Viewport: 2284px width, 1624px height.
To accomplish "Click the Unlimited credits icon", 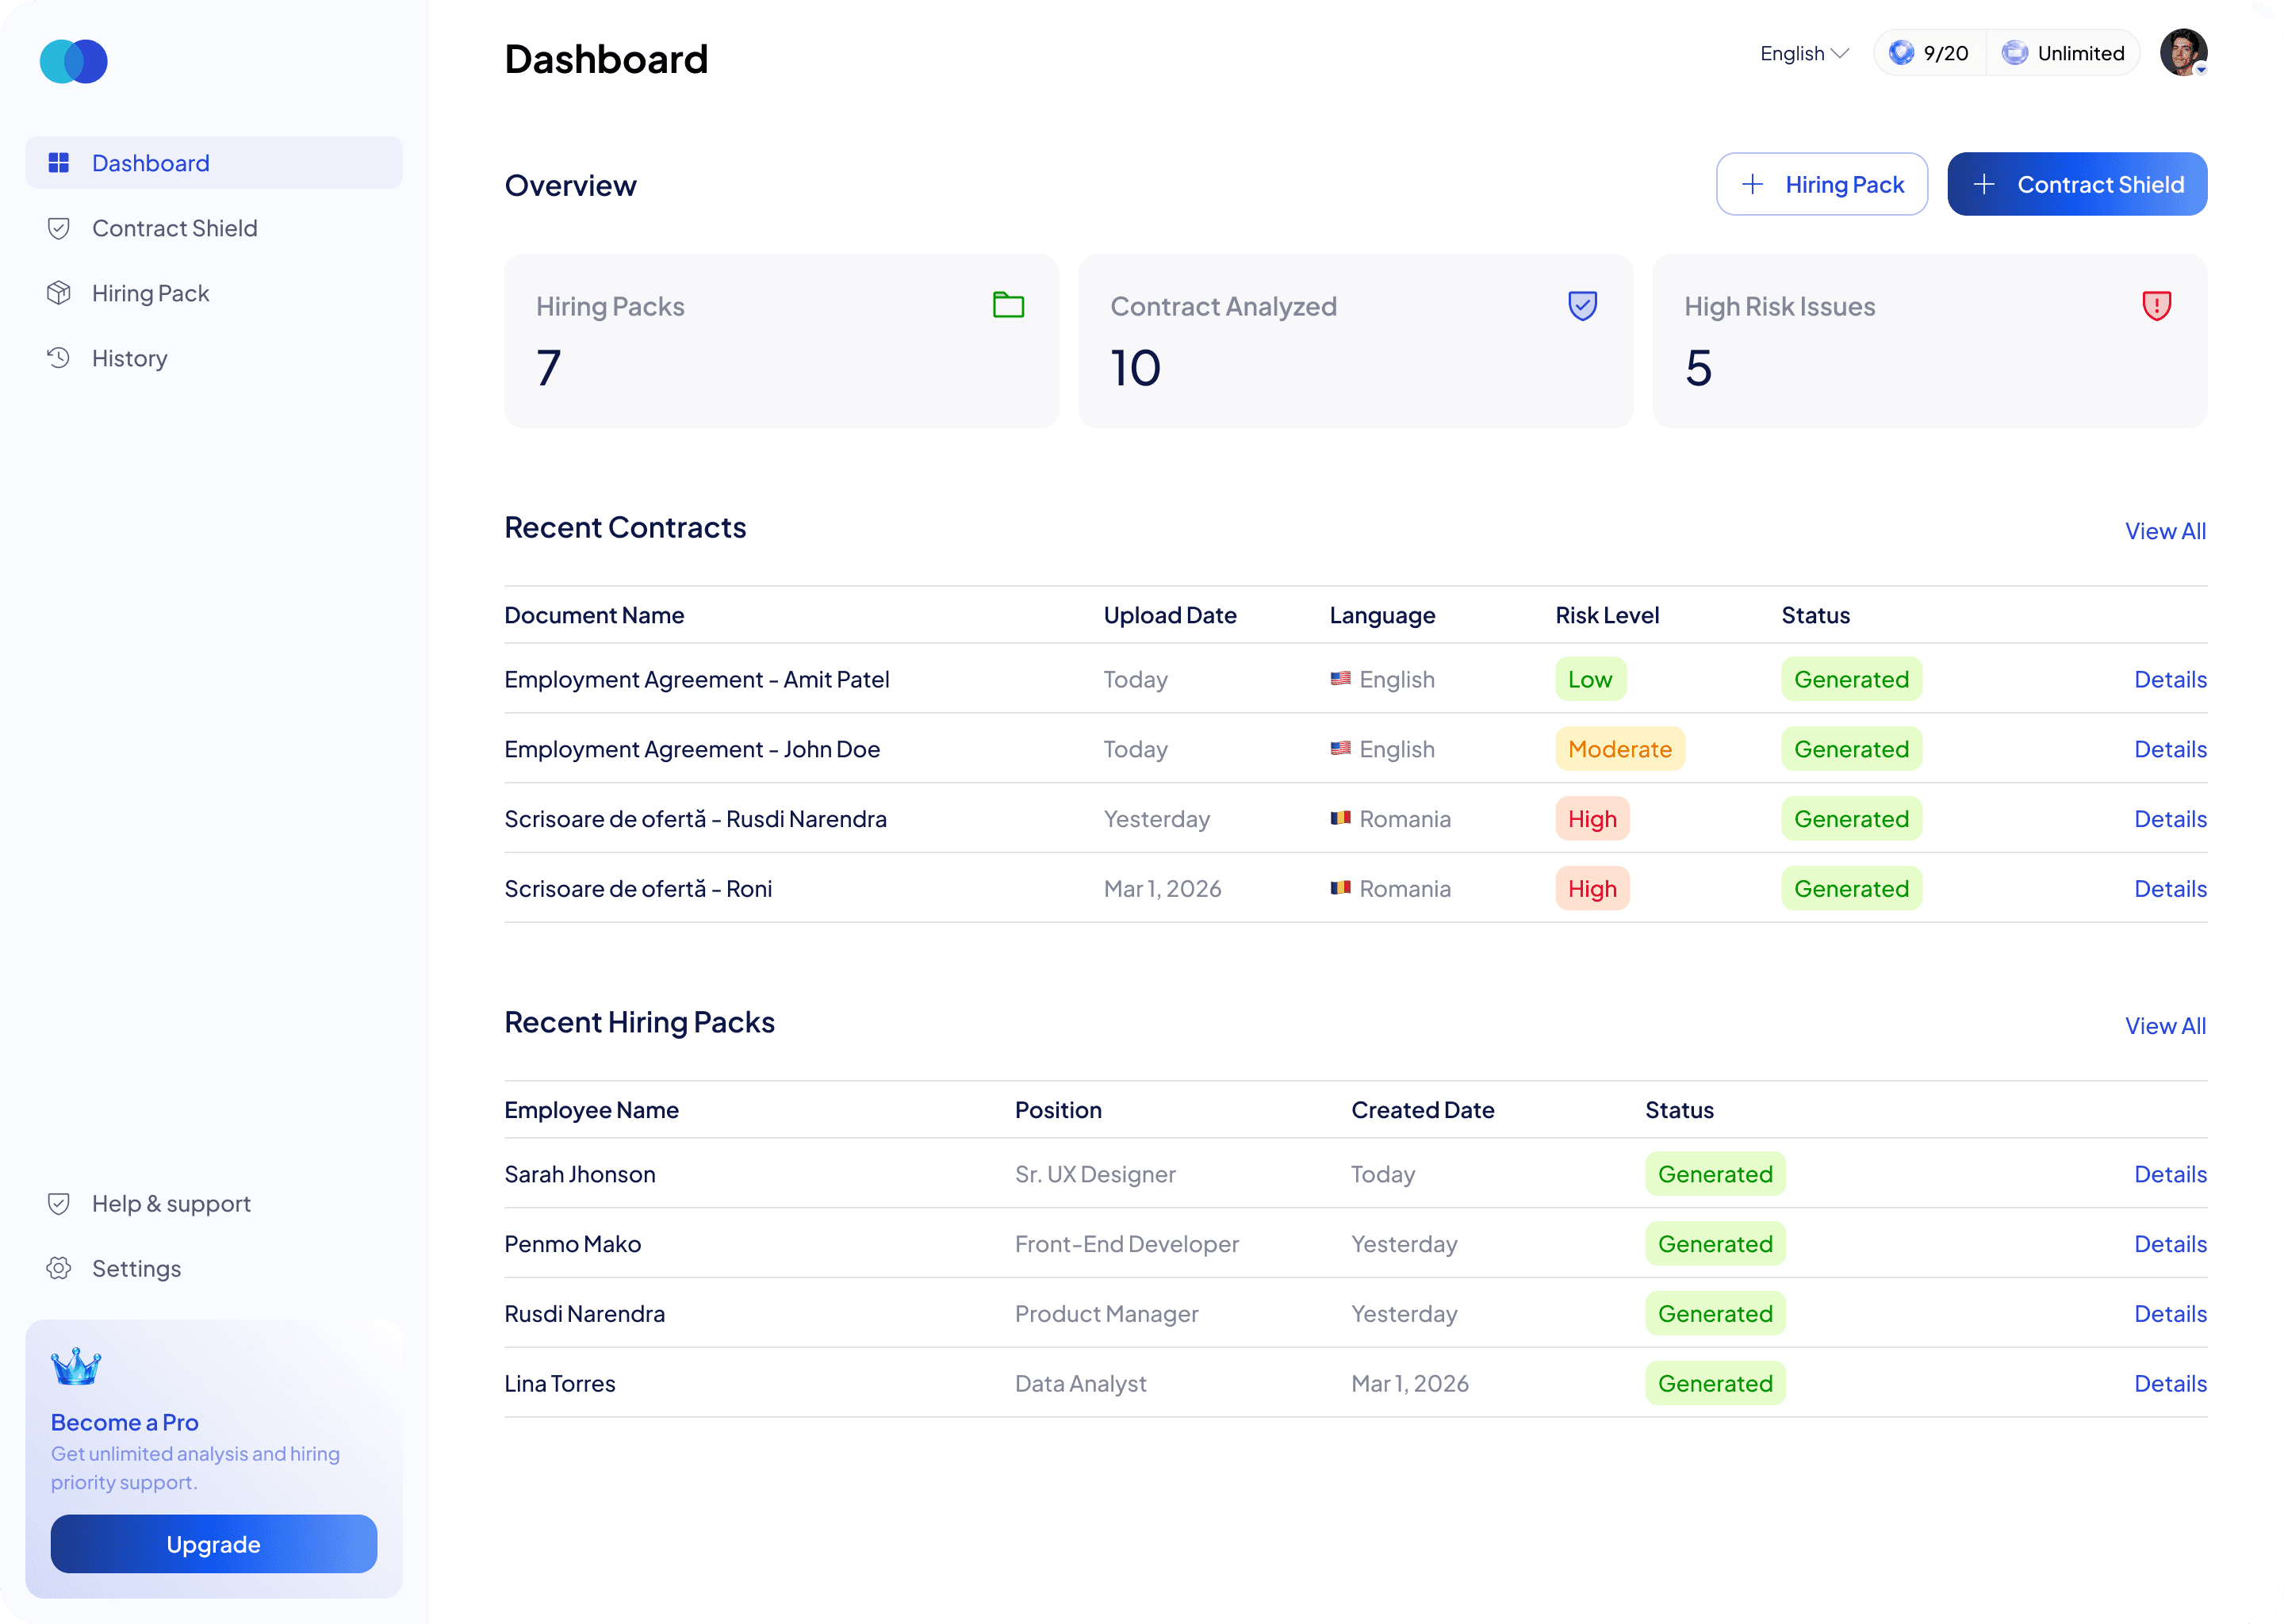I will tap(2014, 53).
